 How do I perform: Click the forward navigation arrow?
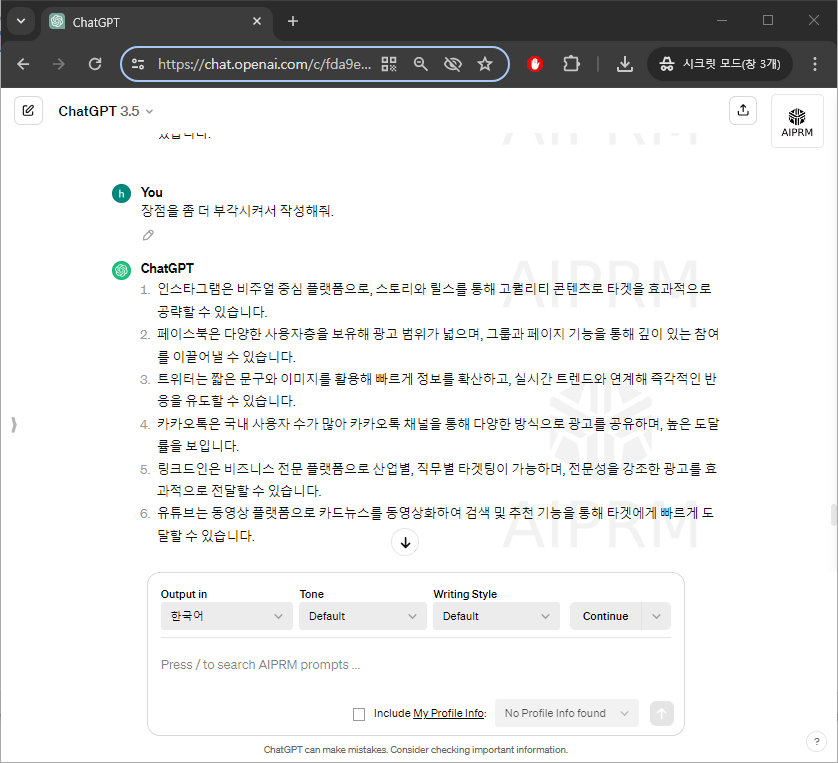59,64
